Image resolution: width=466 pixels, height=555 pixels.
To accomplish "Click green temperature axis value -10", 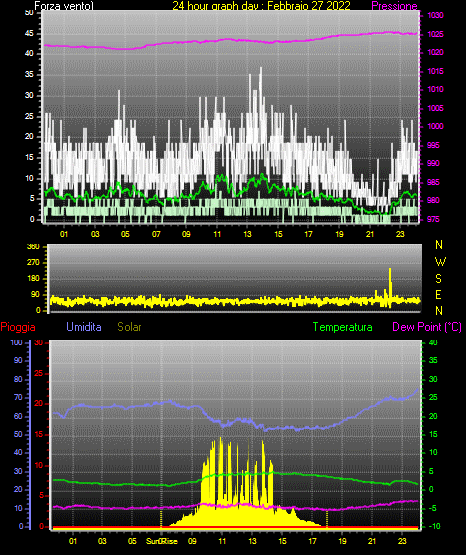I will pos(434,526).
